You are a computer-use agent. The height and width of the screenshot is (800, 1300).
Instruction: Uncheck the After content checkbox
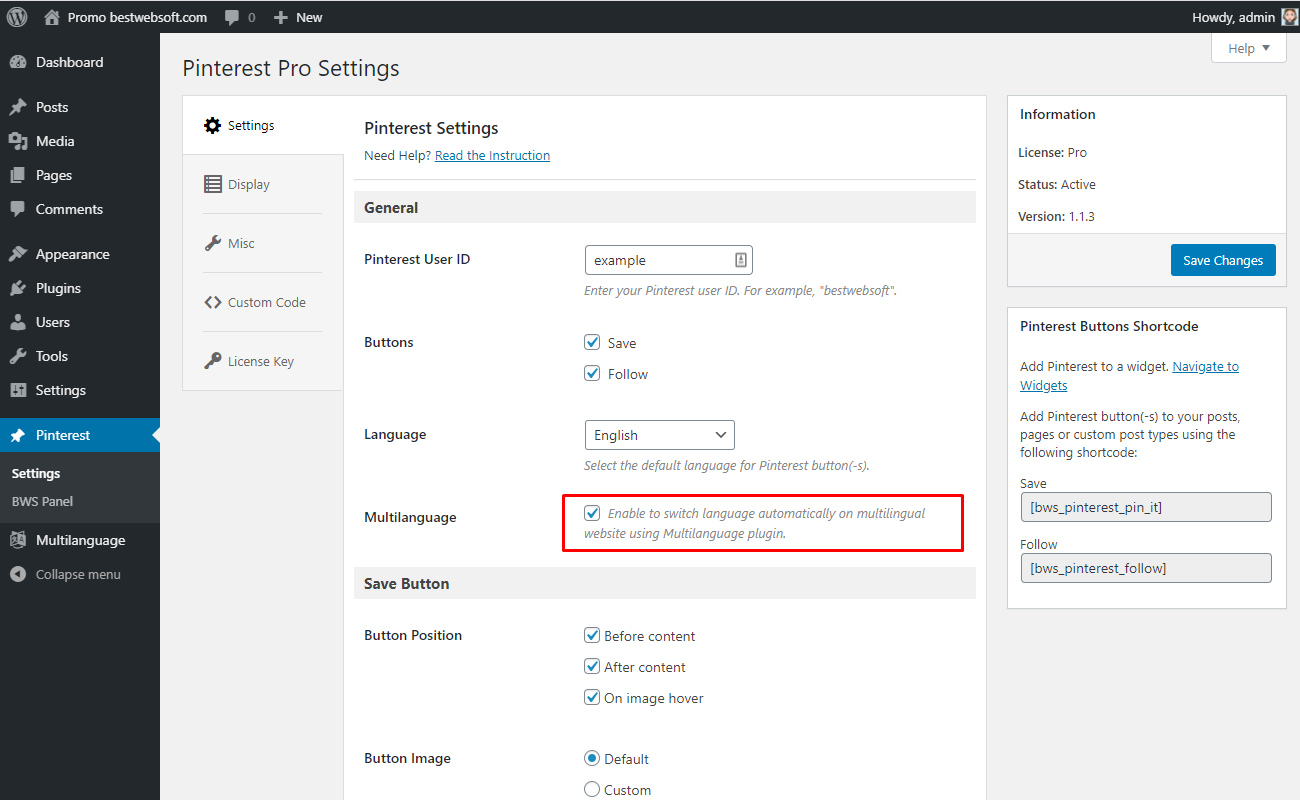[592, 666]
